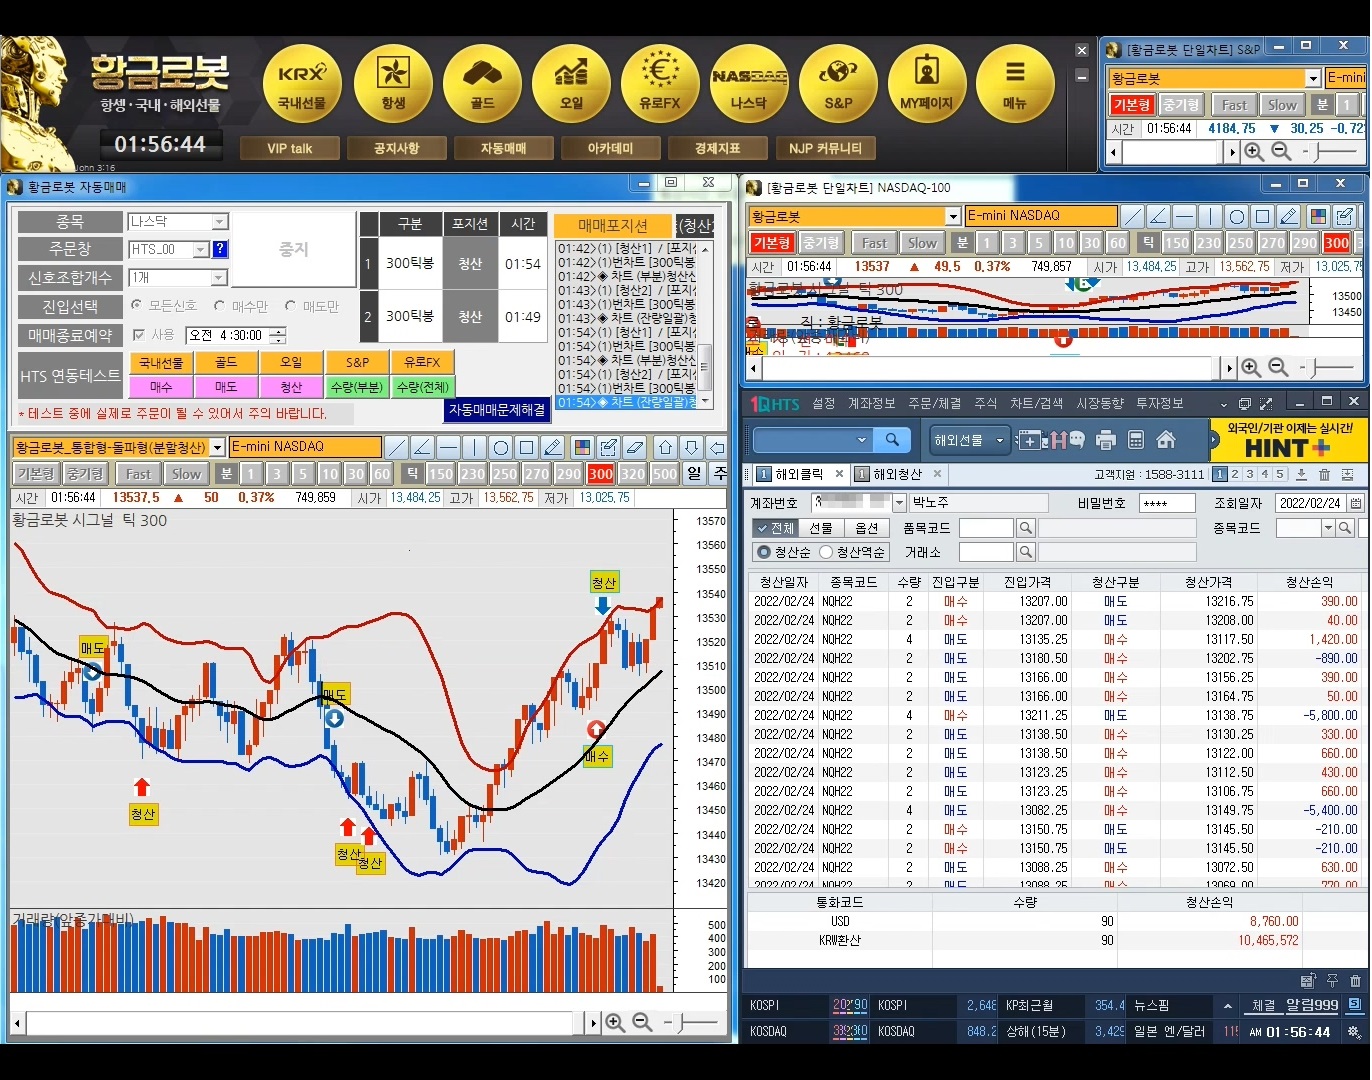Screen dimensions: 1372x1080
Task: Open 계좌정보 menu in 1Q HTS
Action: coord(871,403)
